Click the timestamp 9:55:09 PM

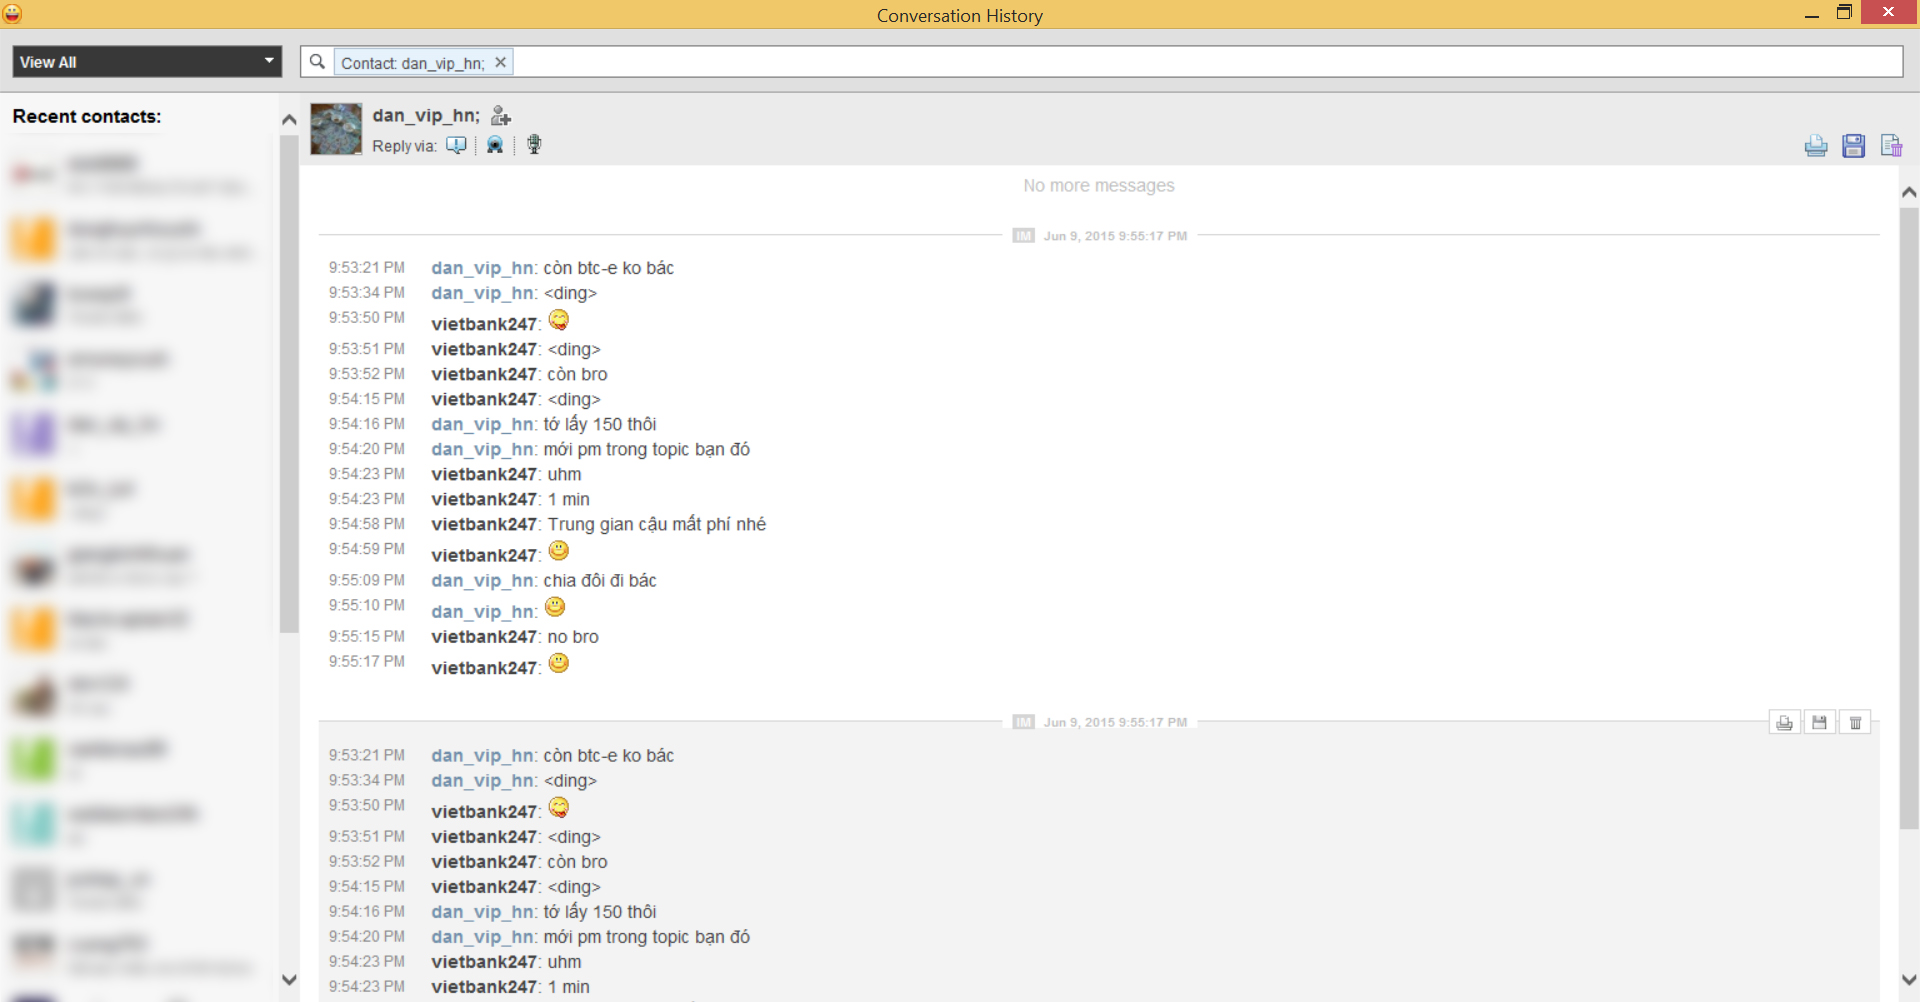click(367, 580)
